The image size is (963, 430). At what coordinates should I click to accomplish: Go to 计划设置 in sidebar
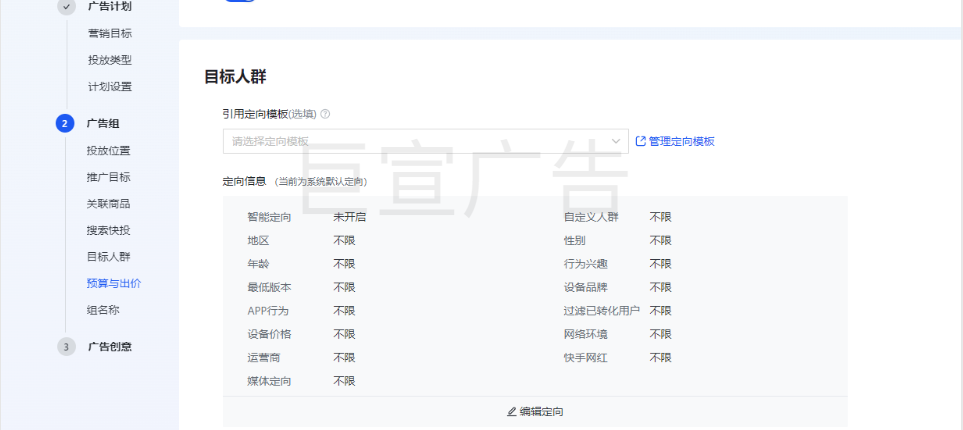tap(109, 87)
